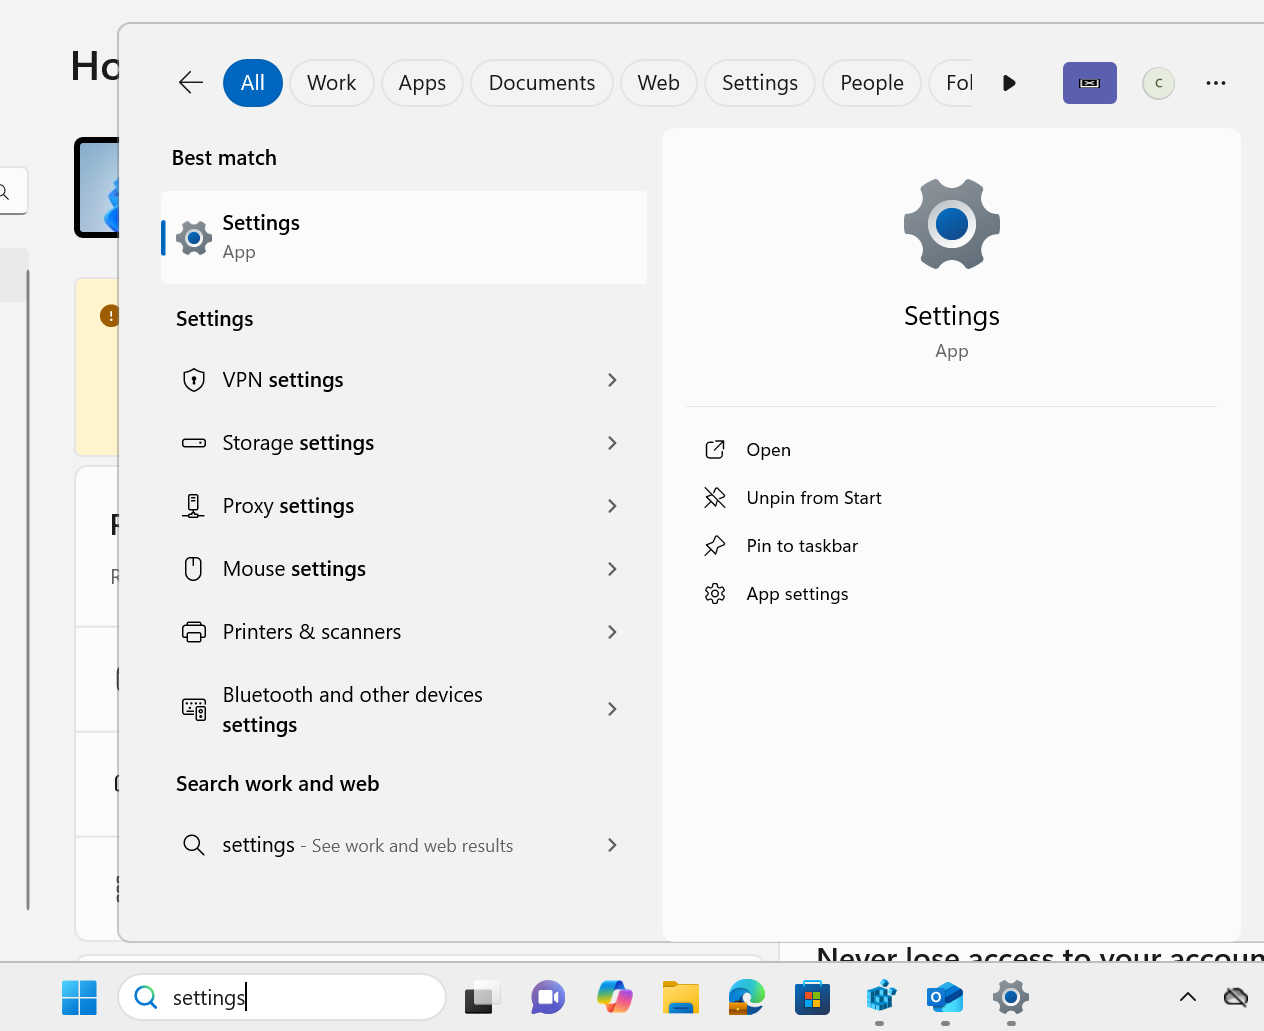Click Pin to taskbar

[802, 546]
